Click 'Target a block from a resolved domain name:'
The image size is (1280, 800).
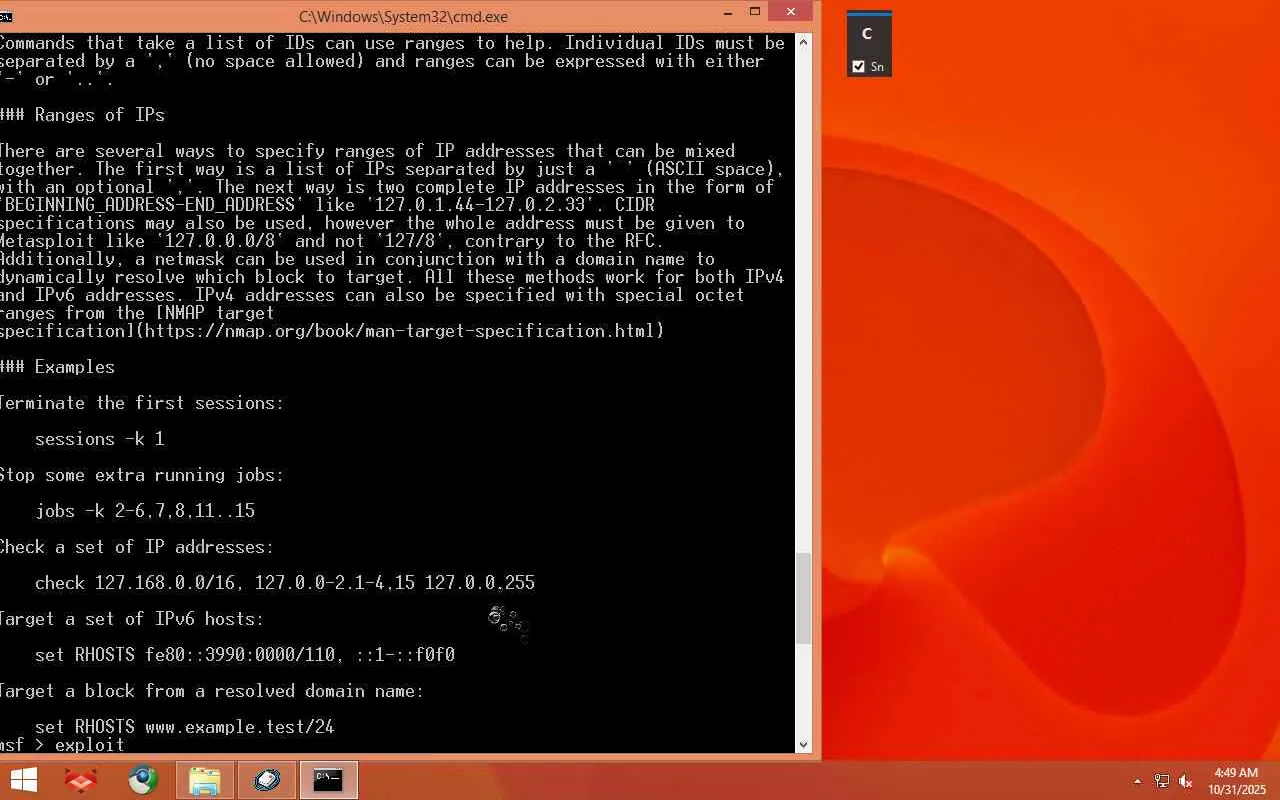pyautogui.click(x=212, y=691)
